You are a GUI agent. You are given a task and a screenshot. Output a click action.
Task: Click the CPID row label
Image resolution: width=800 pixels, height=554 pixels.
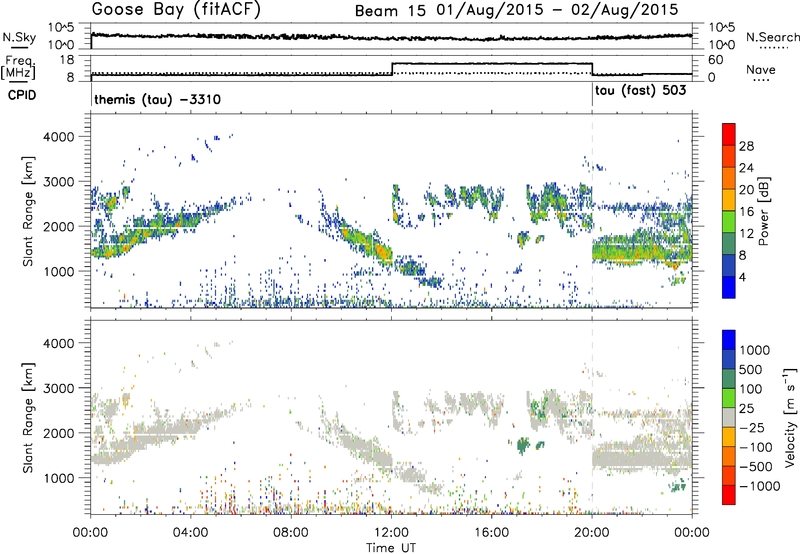pyautogui.click(x=21, y=95)
